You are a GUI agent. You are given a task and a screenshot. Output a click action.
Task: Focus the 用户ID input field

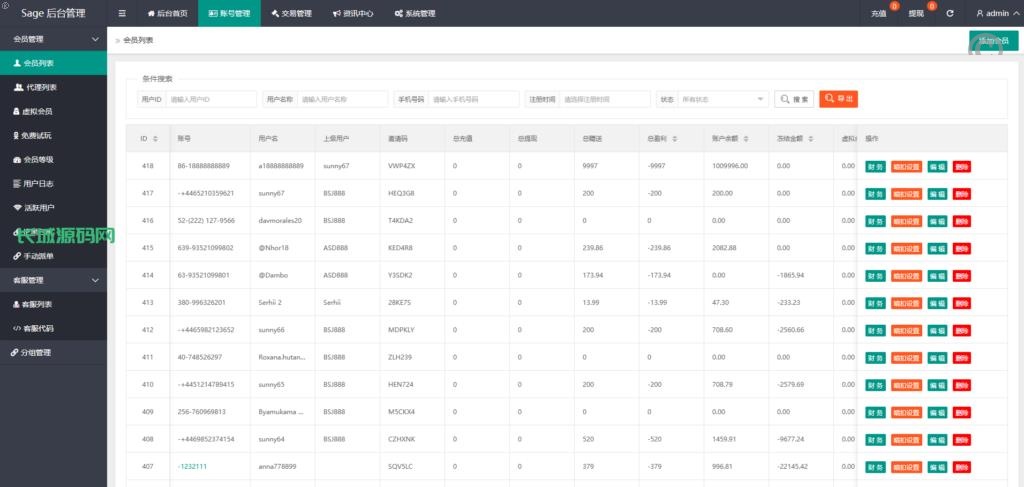tap(211, 99)
